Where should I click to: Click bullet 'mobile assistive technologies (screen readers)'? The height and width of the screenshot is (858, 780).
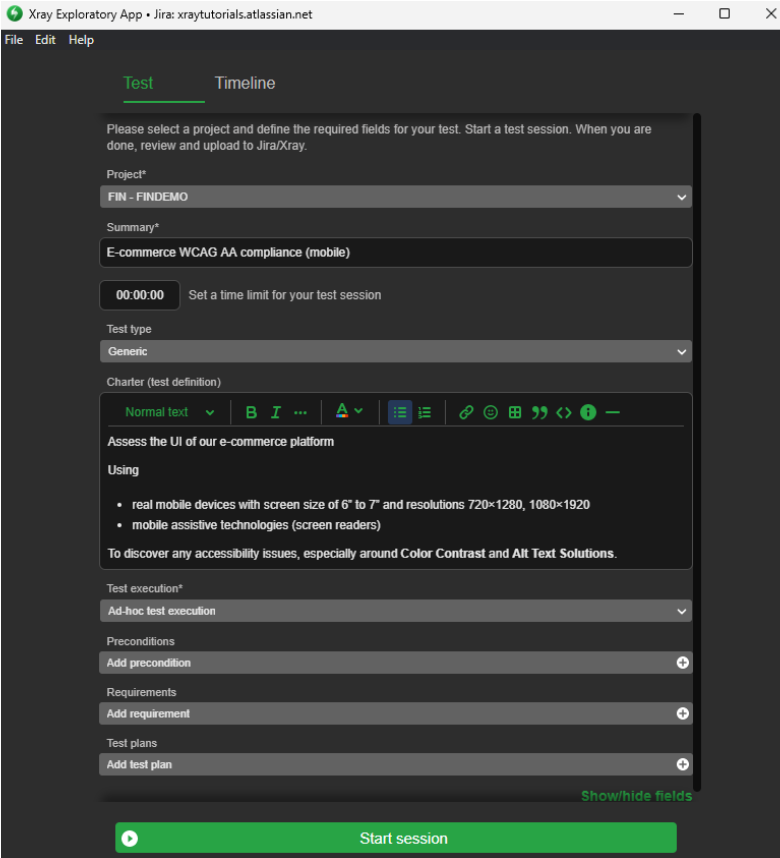tap(256, 525)
